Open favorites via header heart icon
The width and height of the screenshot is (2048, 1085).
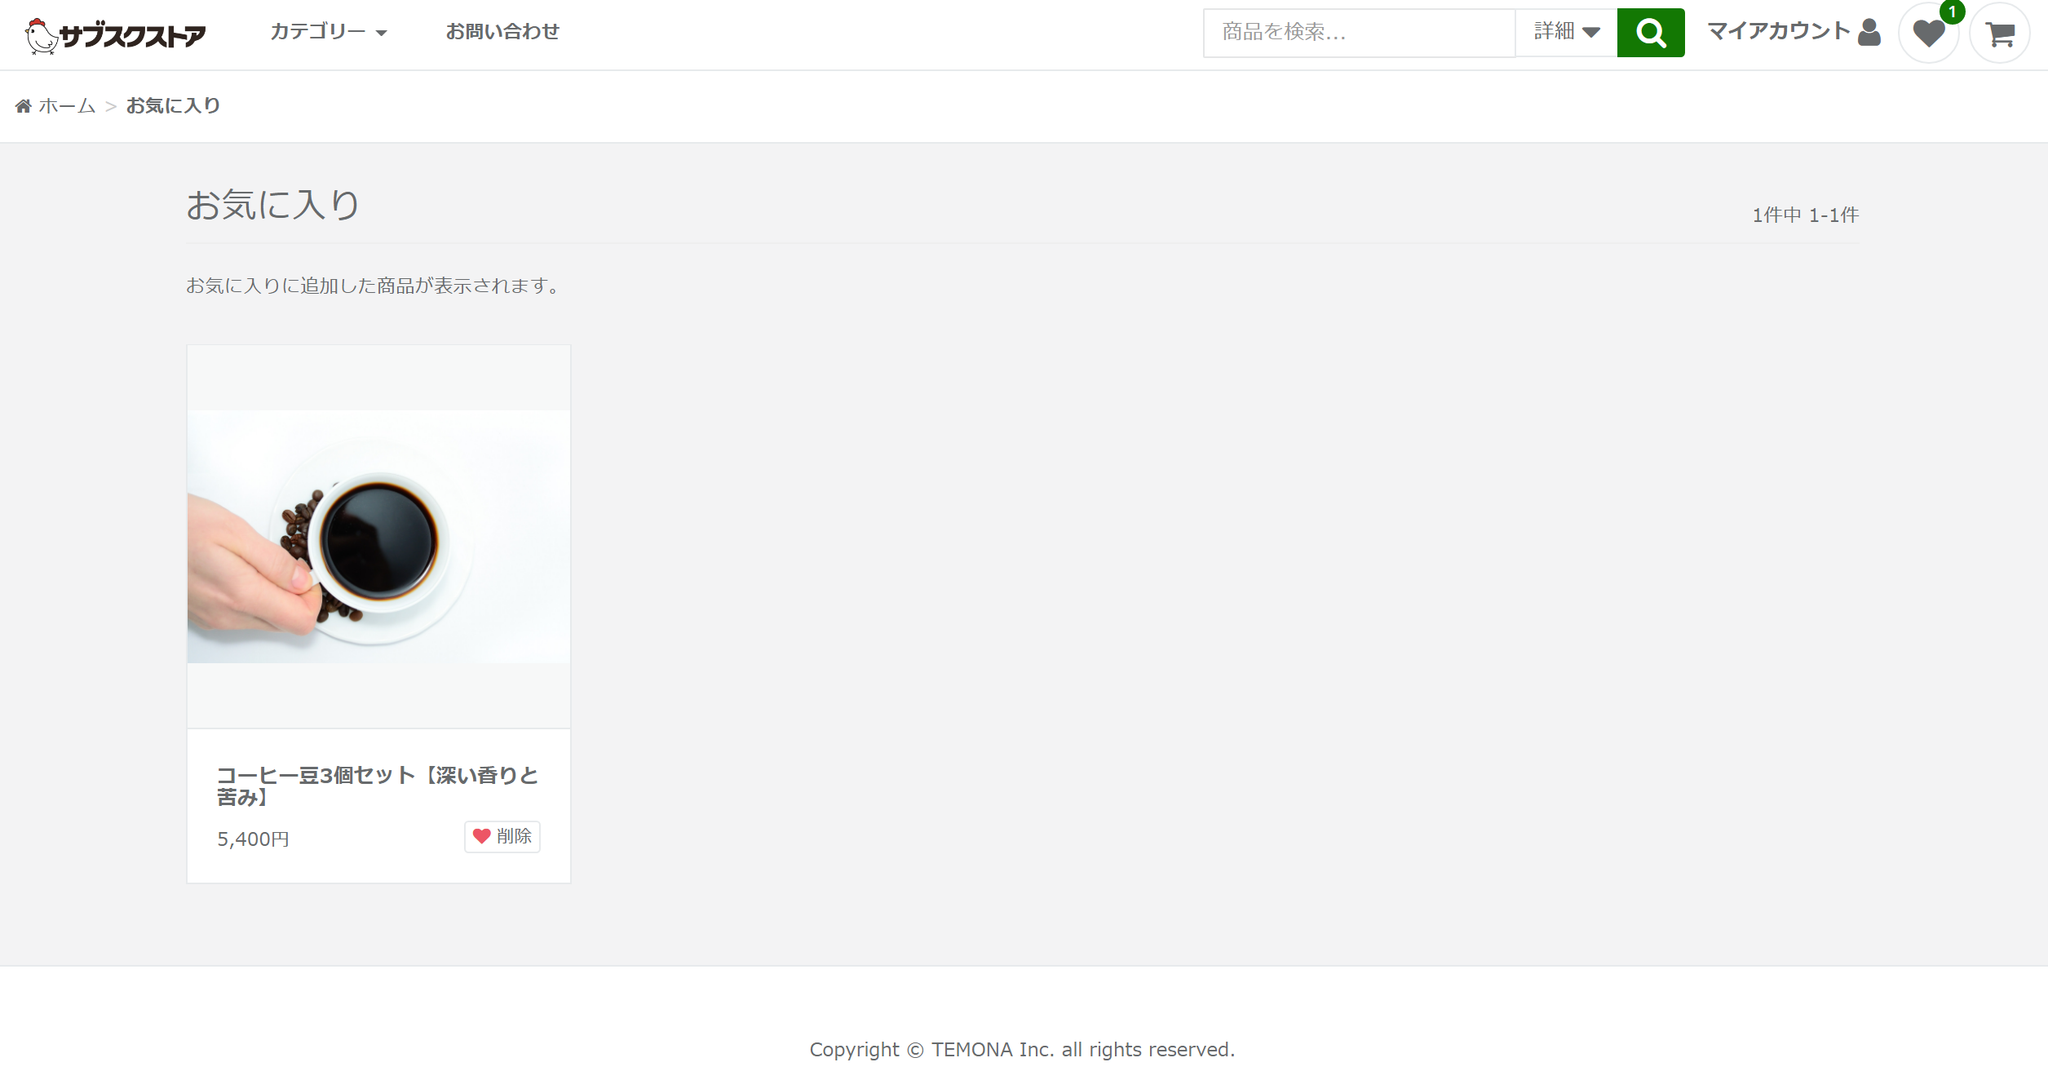[1928, 34]
